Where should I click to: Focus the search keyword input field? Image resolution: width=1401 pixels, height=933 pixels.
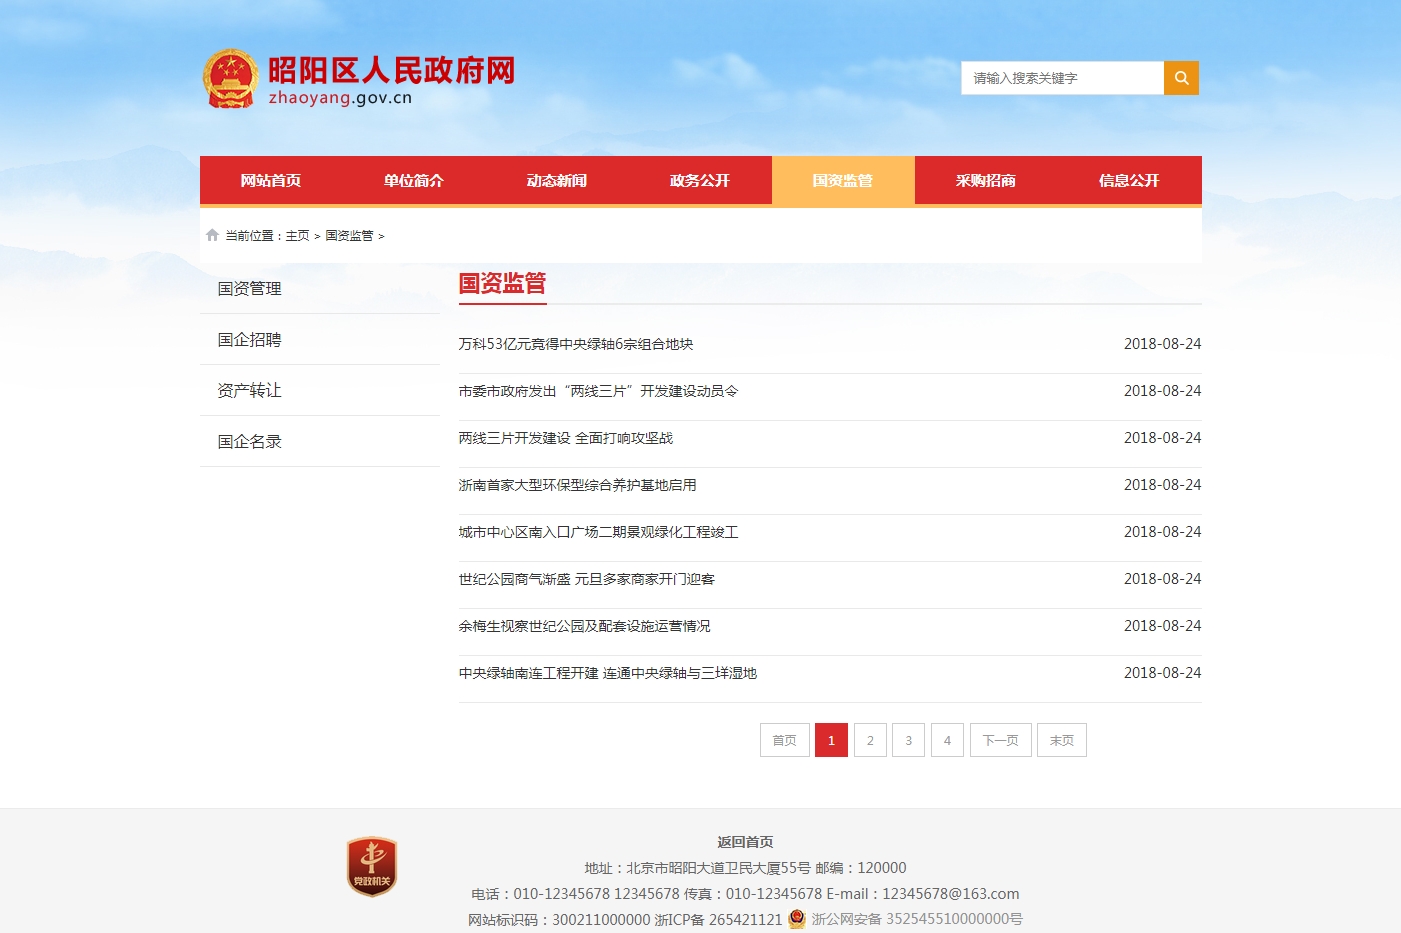click(1061, 78)
